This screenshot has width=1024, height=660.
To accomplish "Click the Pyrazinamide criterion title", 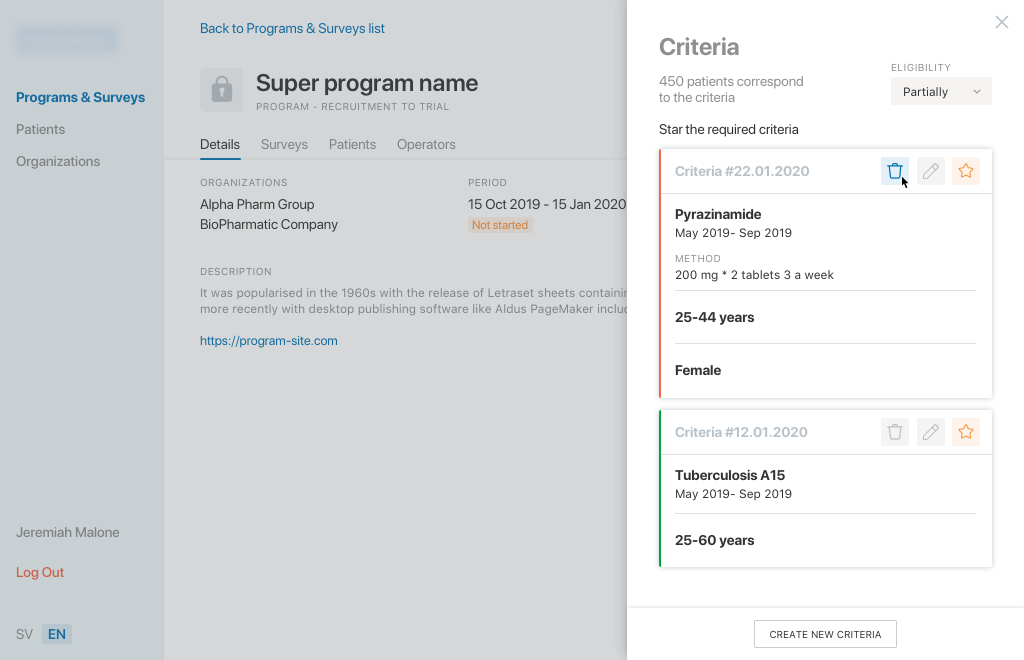I will (x=718, y=214).
